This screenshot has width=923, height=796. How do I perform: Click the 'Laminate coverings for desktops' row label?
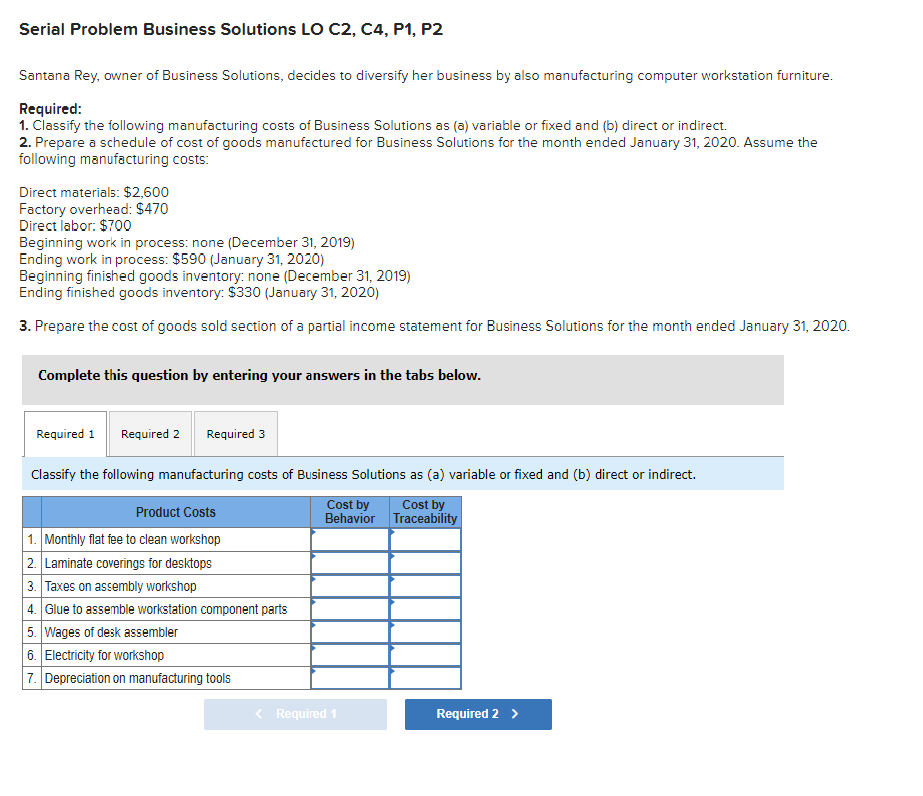coord(128,563)
